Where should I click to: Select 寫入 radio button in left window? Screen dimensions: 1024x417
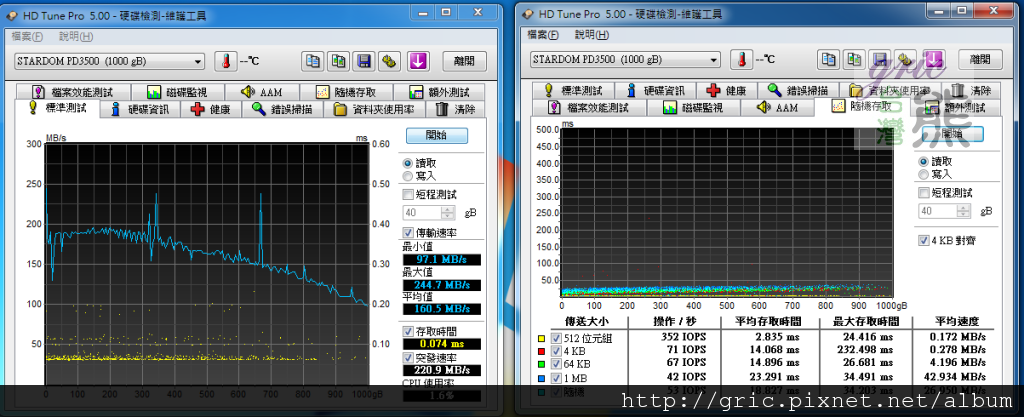pos(408,176)
